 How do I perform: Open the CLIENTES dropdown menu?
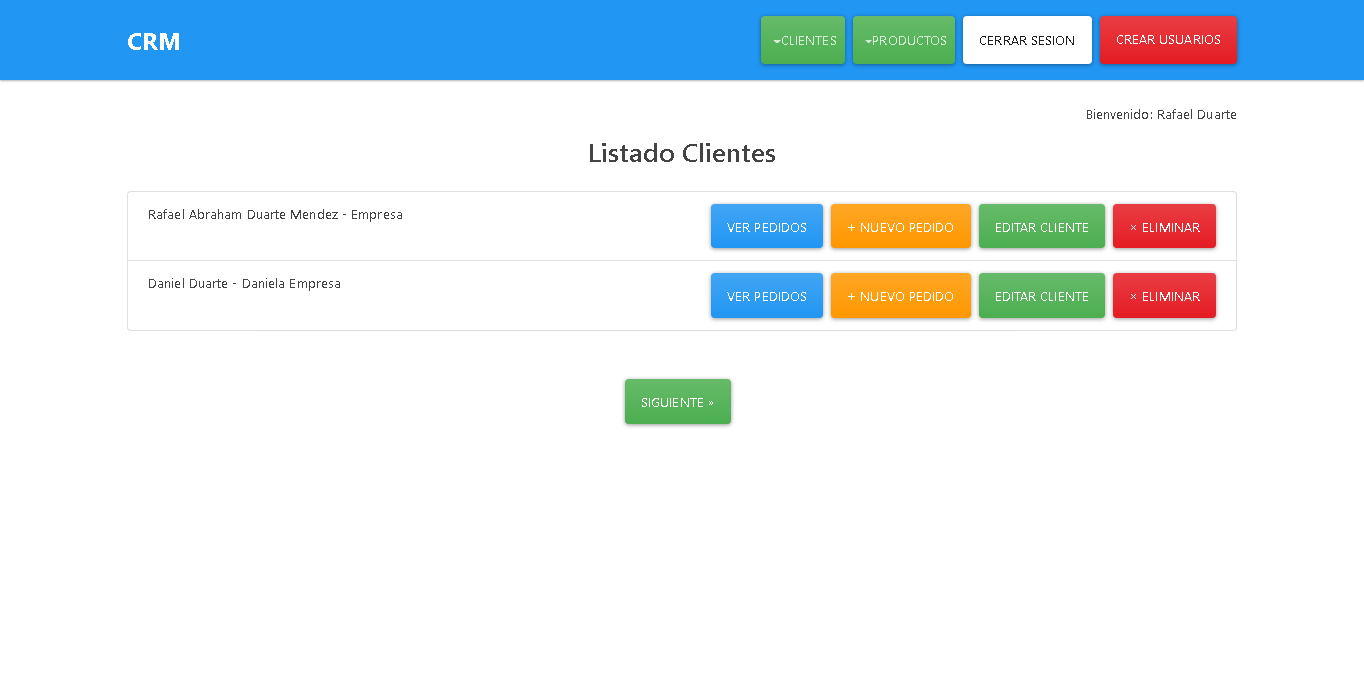[803, 40]
